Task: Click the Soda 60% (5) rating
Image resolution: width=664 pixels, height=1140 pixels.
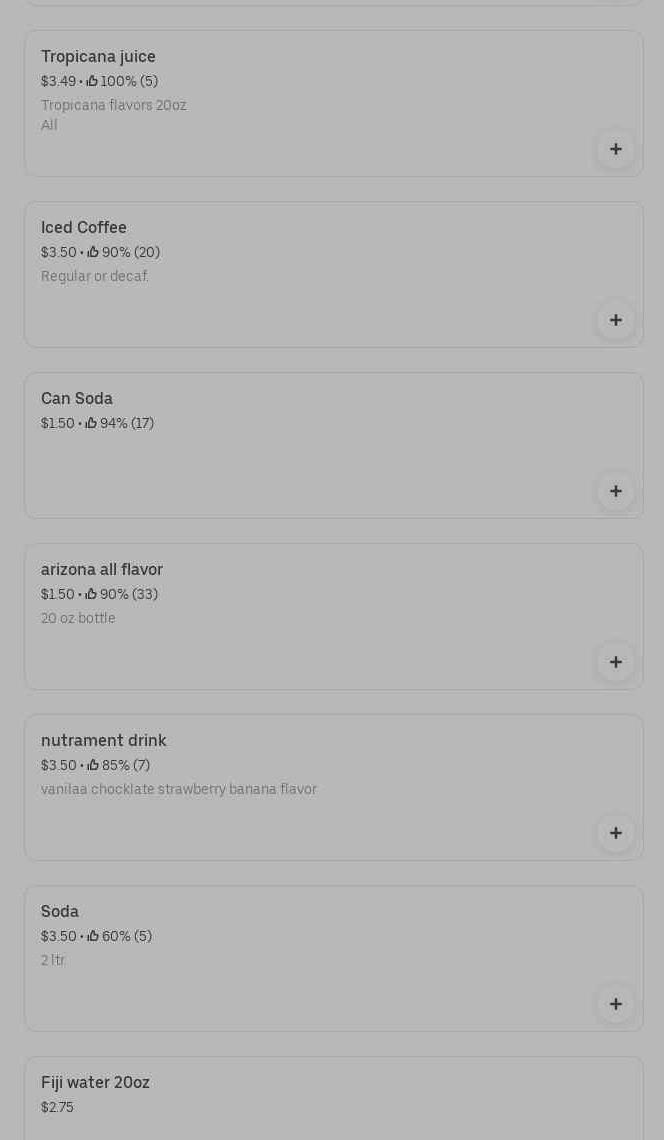Action: (x=119, y=937)
